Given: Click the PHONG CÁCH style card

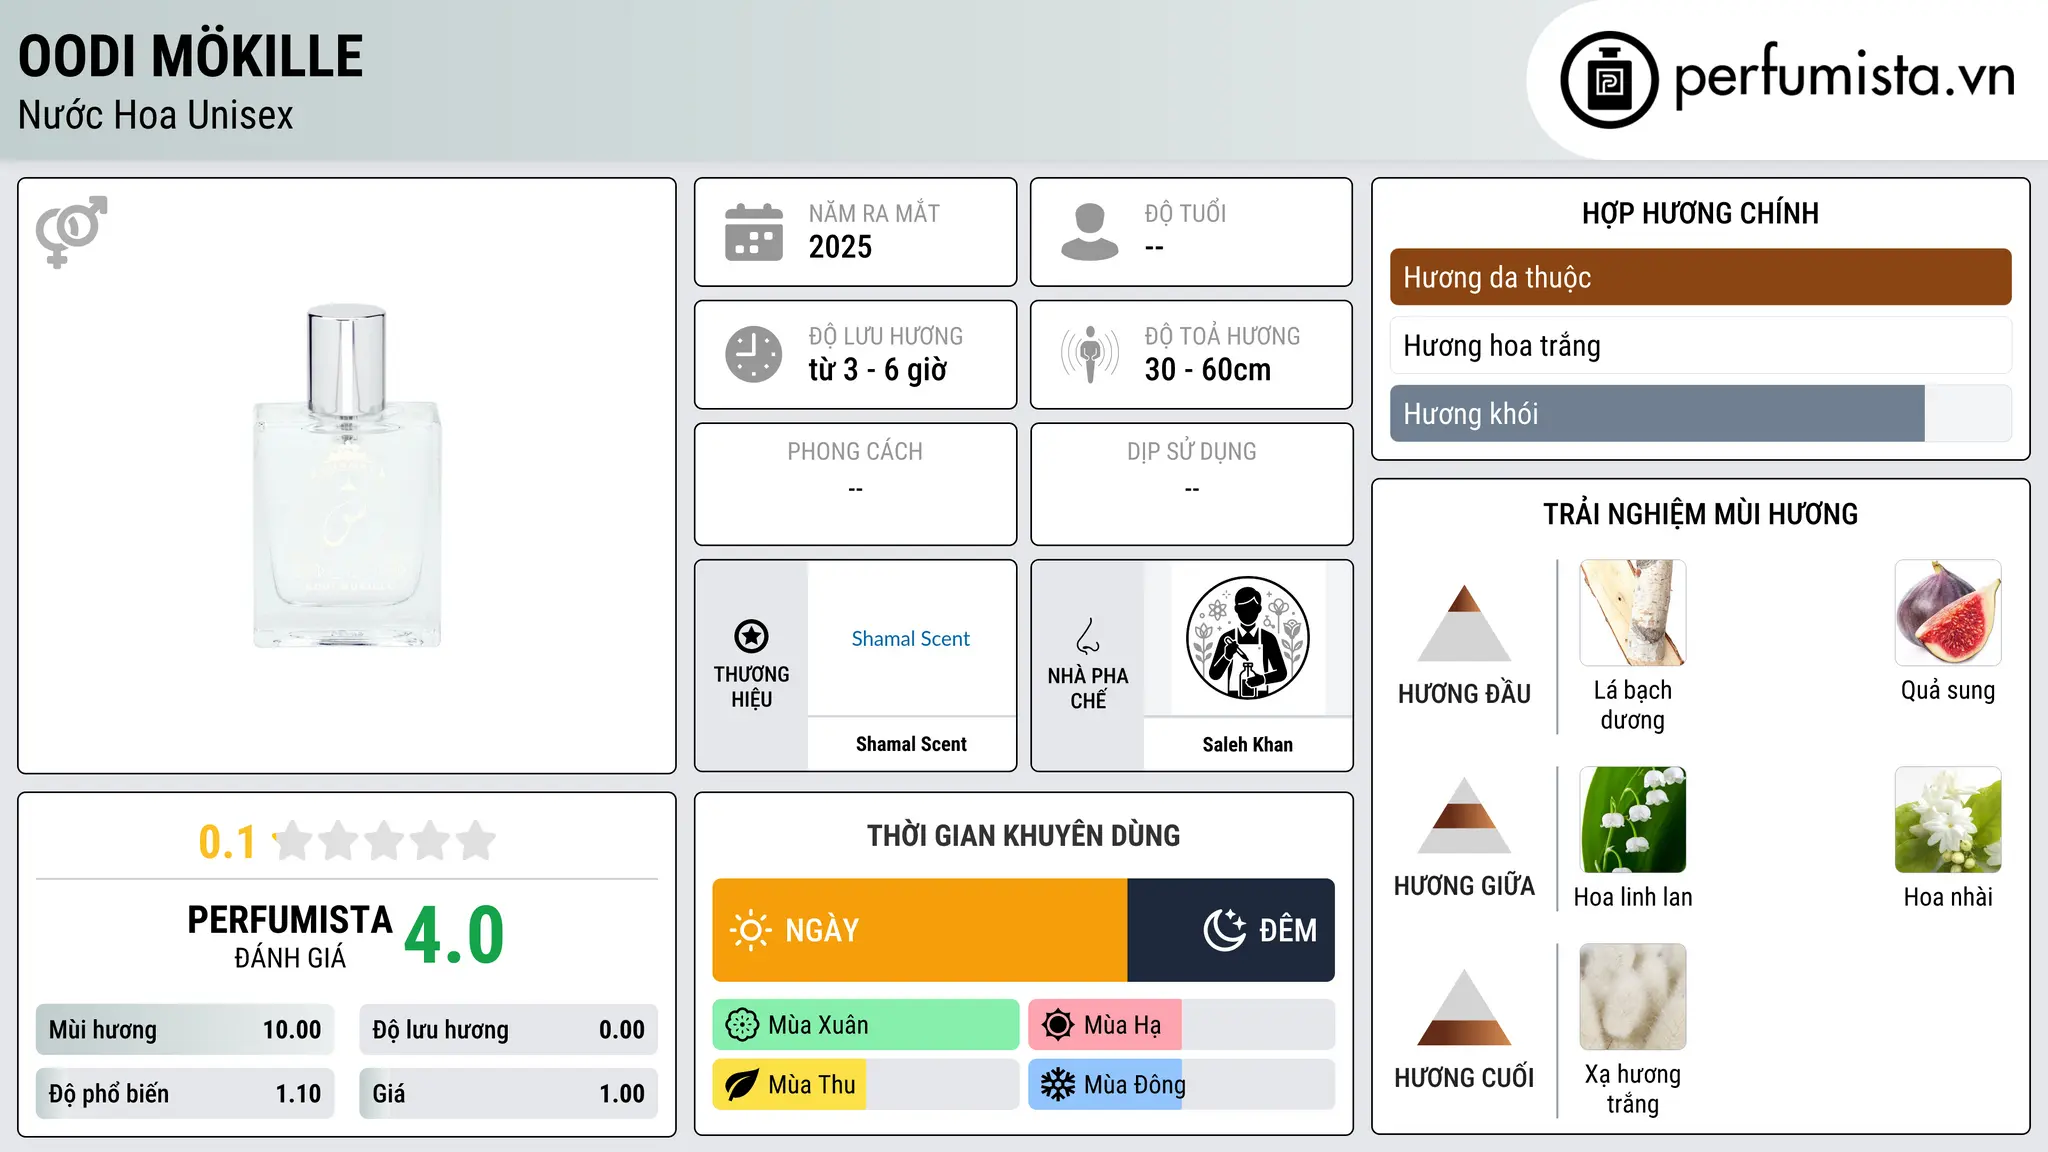Looking at the screenshot, I should click(x=855, y=484).
